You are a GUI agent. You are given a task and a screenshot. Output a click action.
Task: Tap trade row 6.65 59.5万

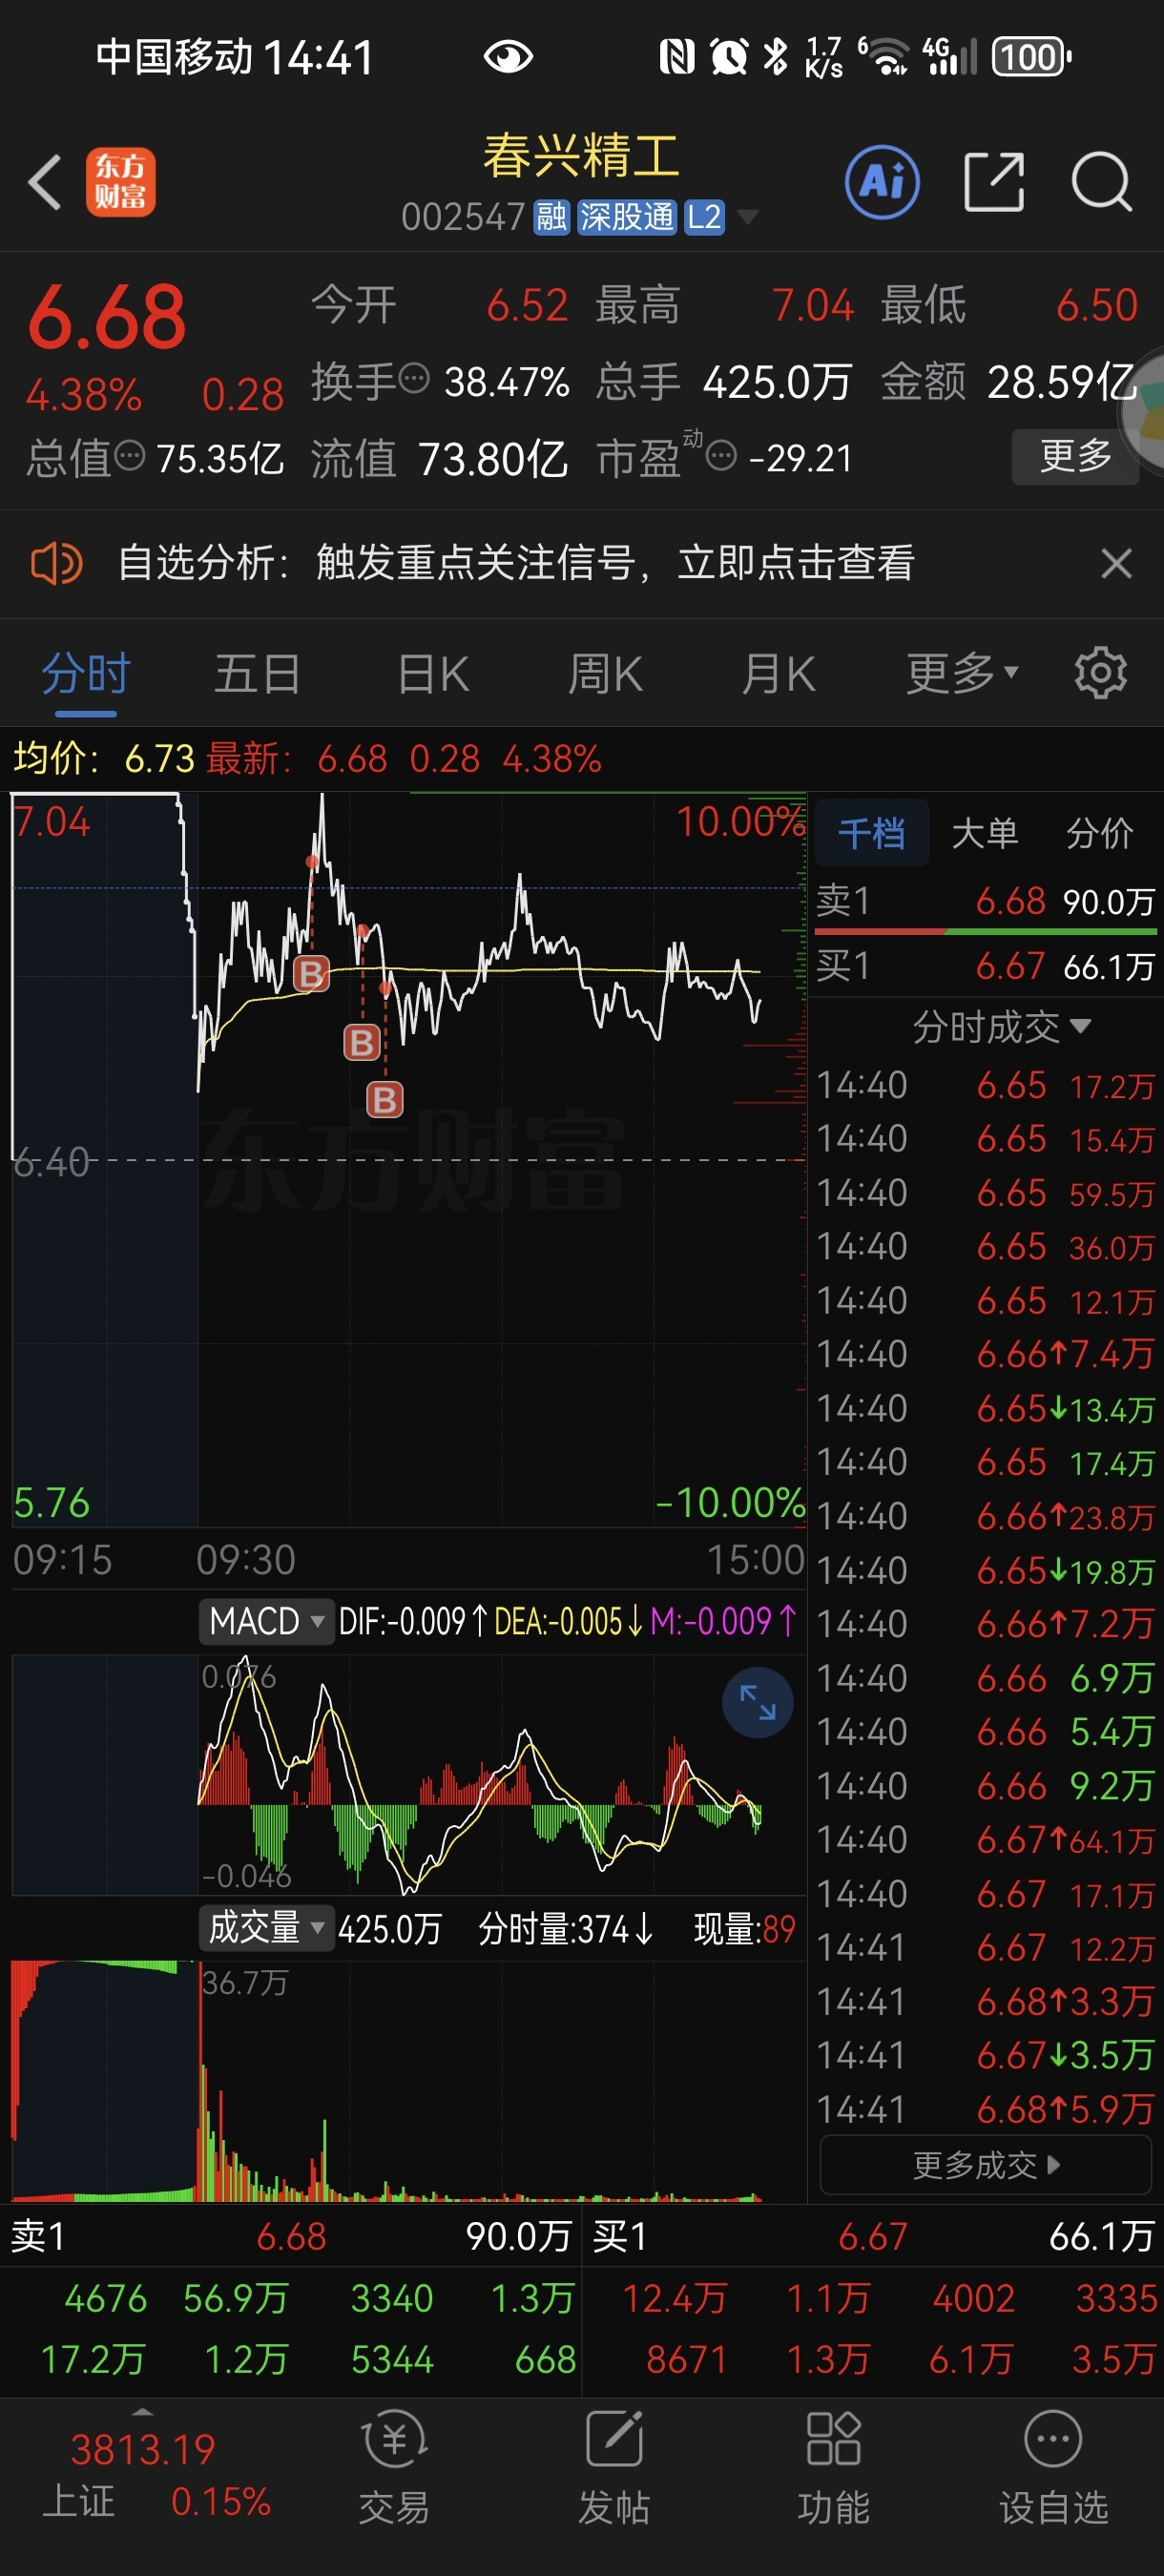click(x=985, y=1193)
